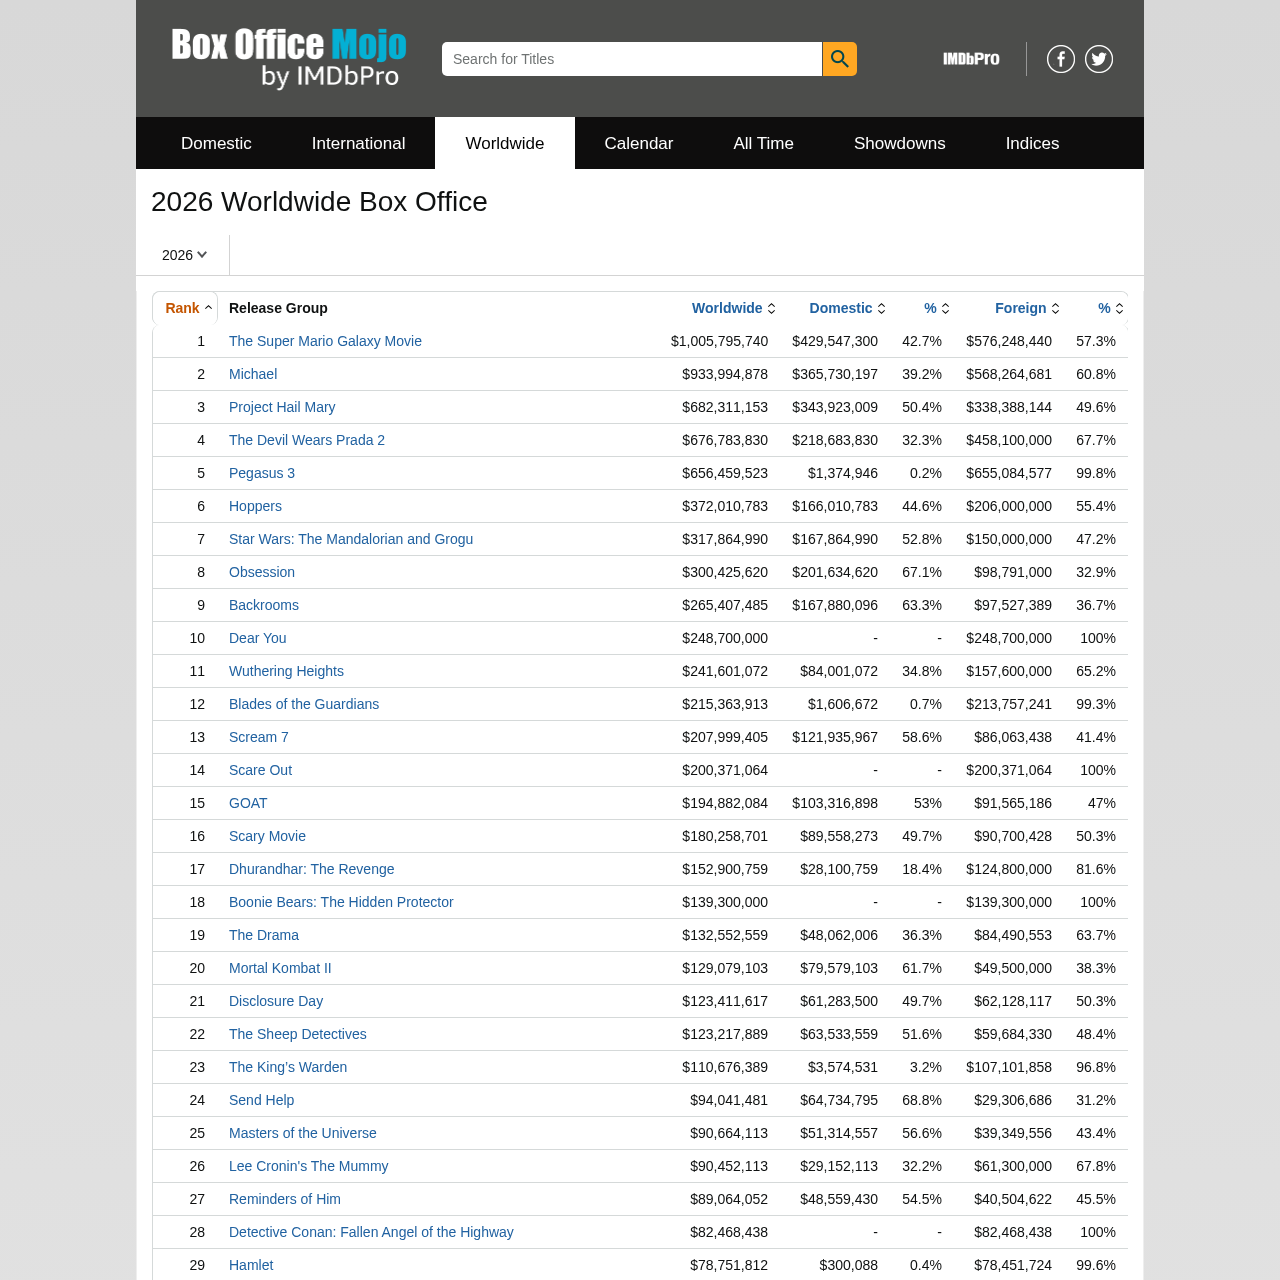
Task: Open Dhurandhar: The Revenge link
Action: click(x=312, y=869)
